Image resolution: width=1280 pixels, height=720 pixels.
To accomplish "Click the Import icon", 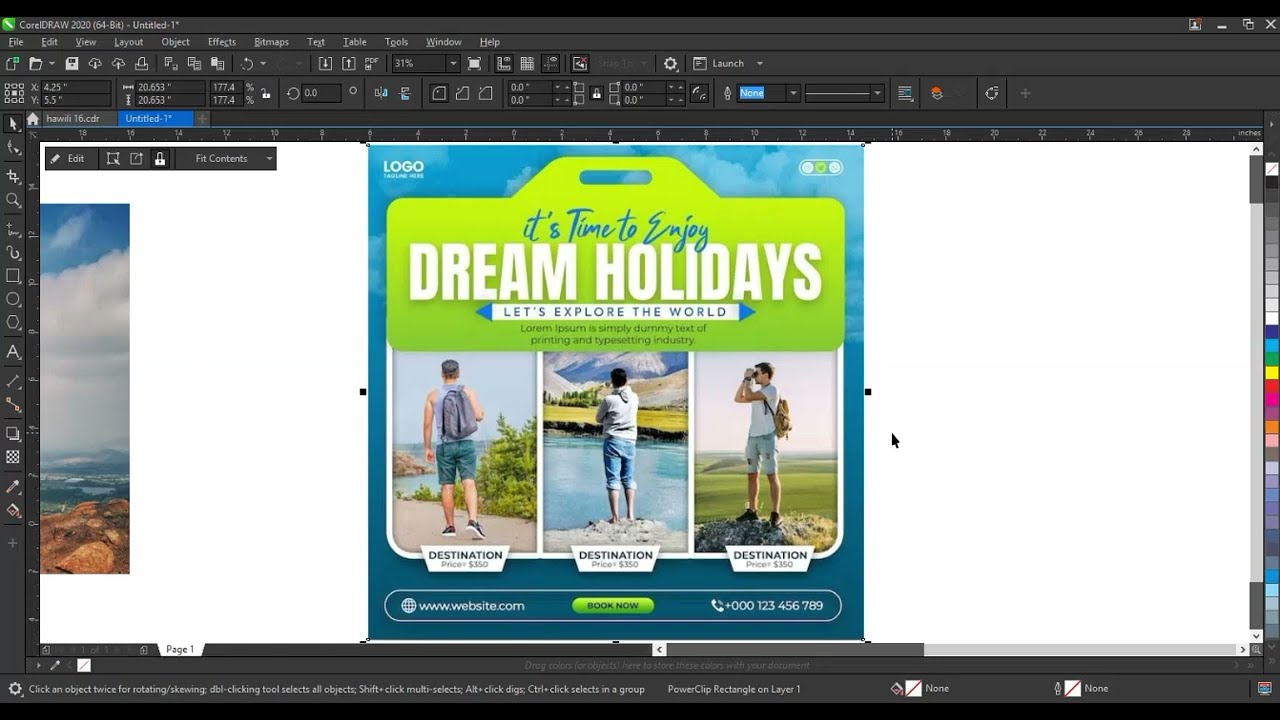I will (x=325, y=63).
